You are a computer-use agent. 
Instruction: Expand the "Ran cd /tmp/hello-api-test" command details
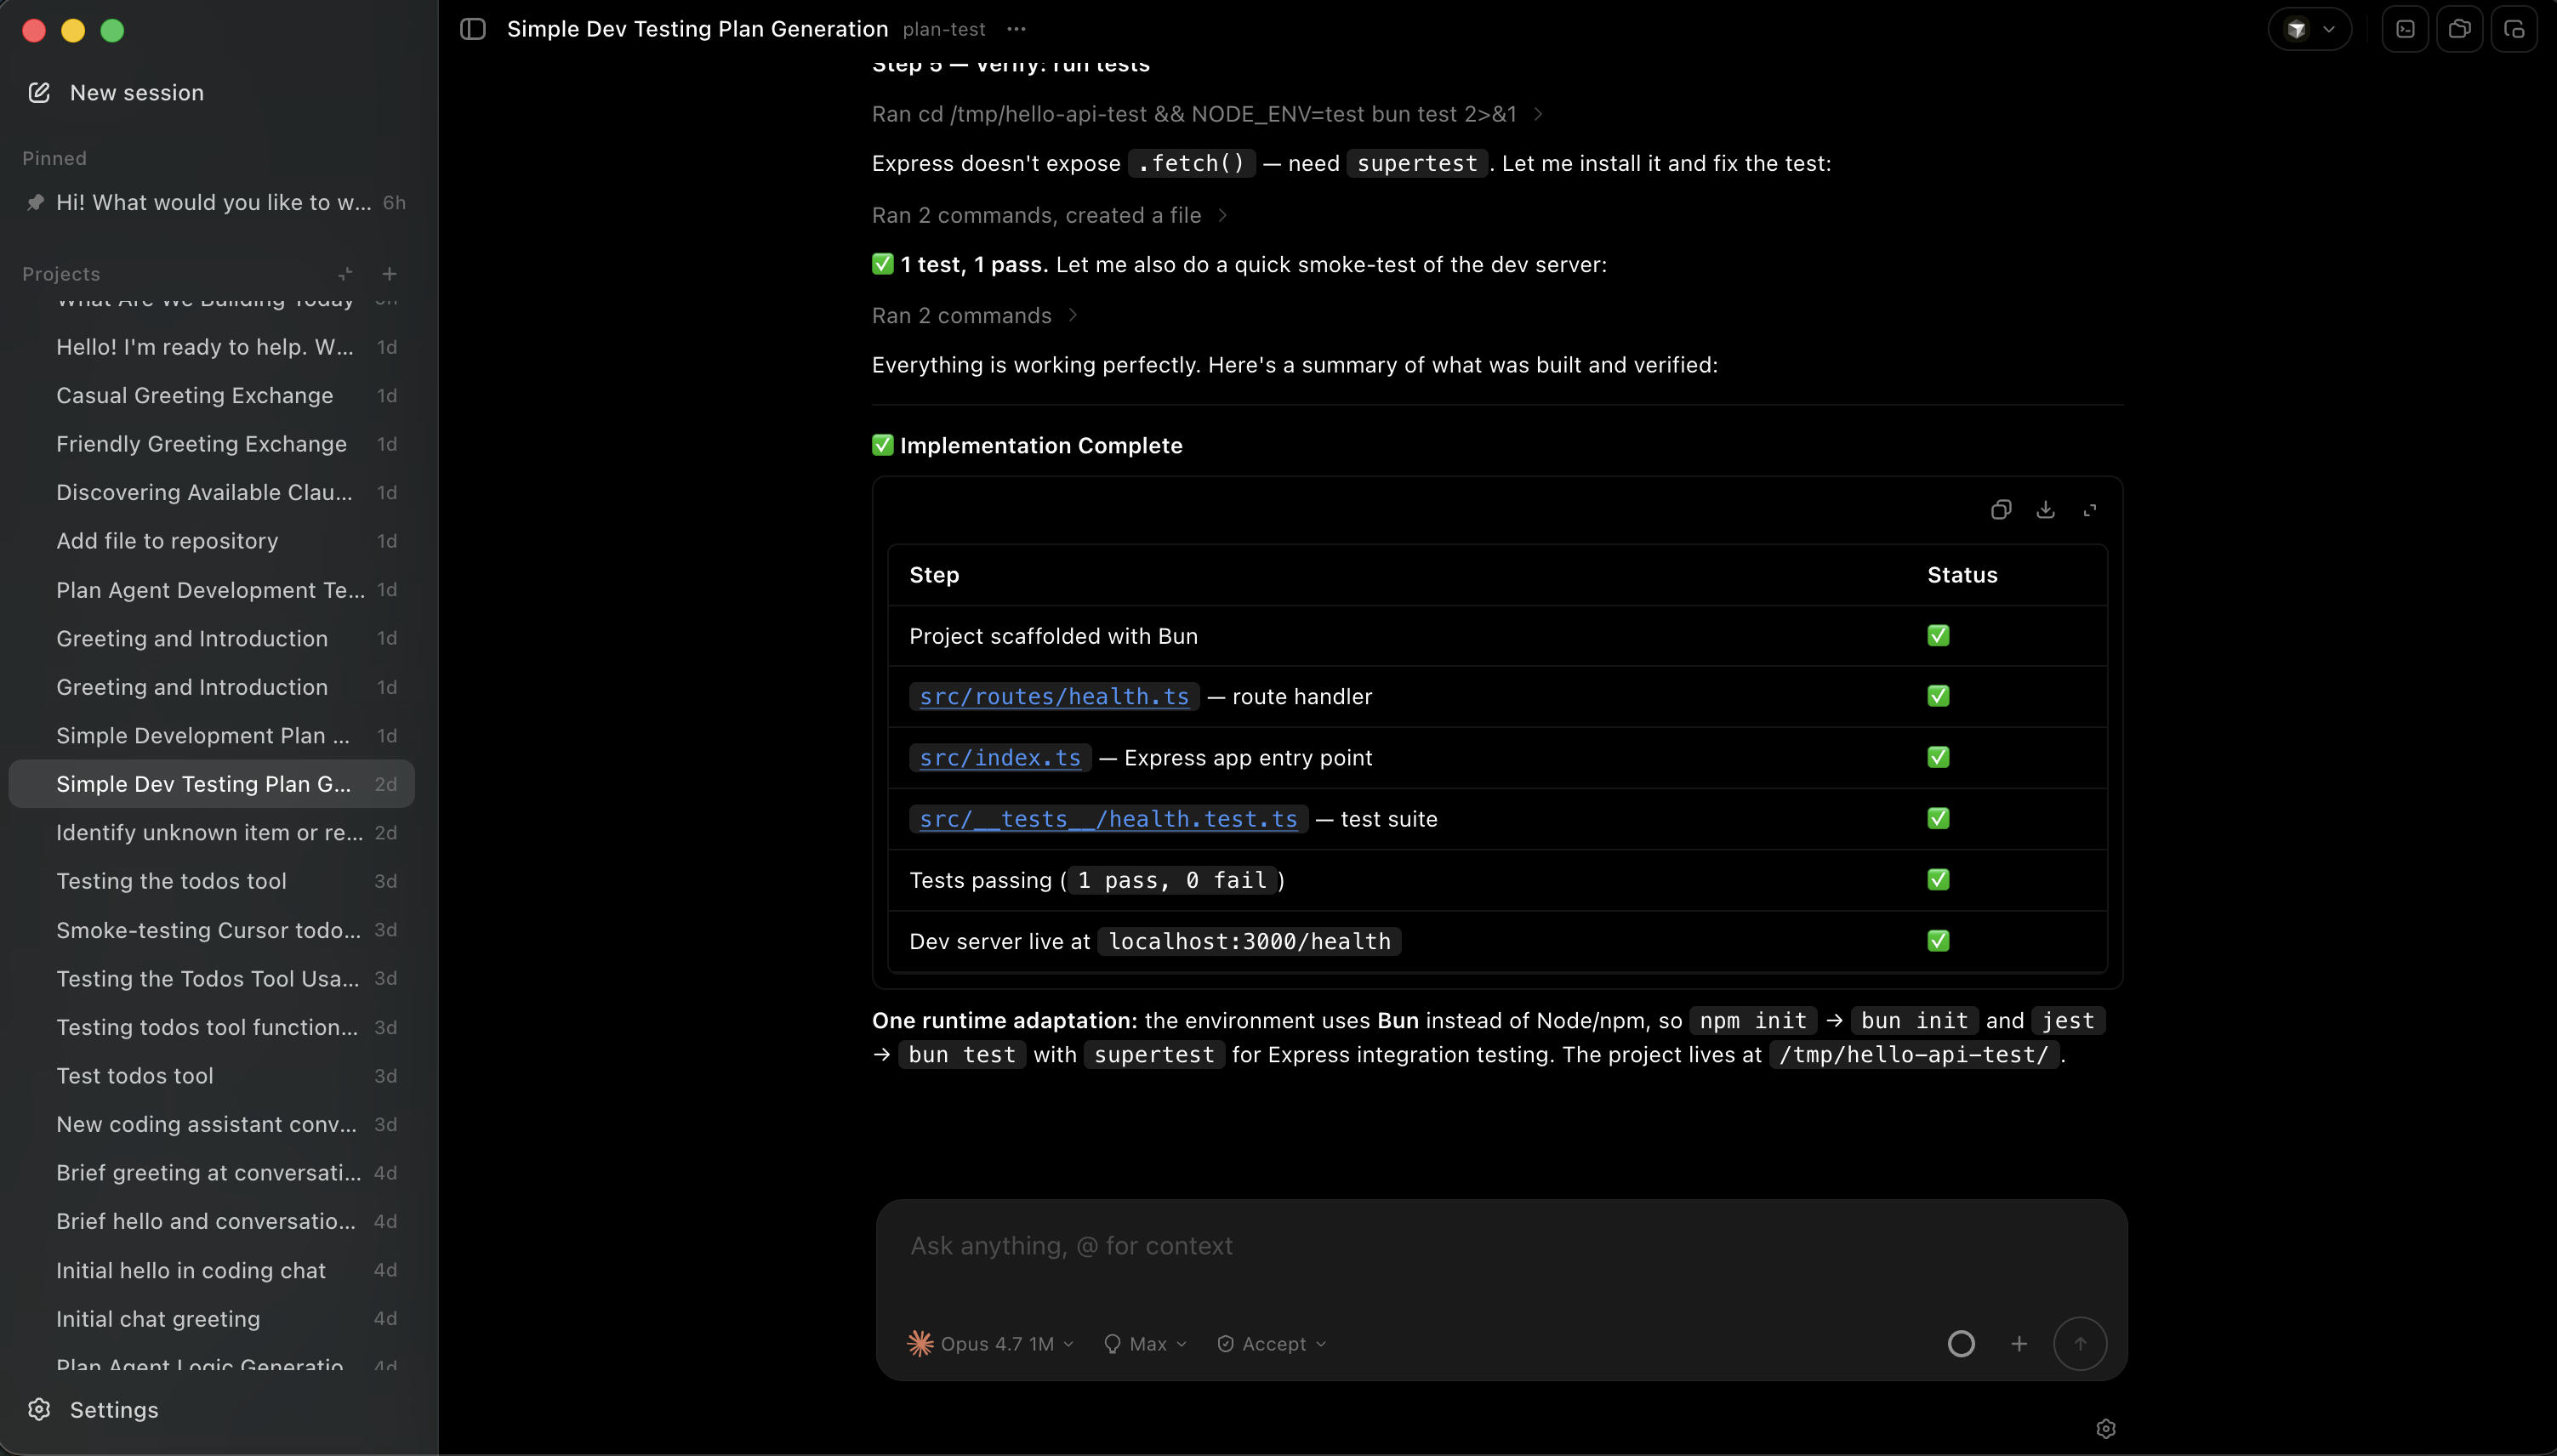point(1207,114)
